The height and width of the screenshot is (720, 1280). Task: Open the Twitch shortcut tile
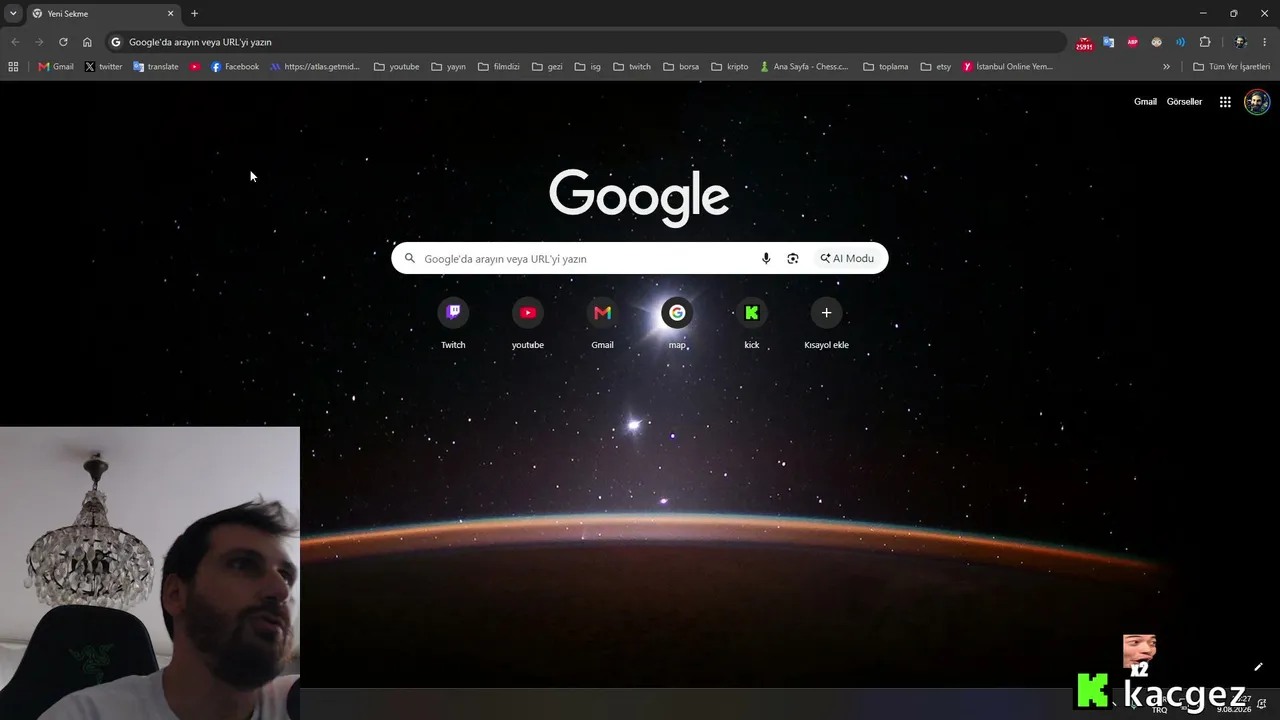[x=453, y=324]
